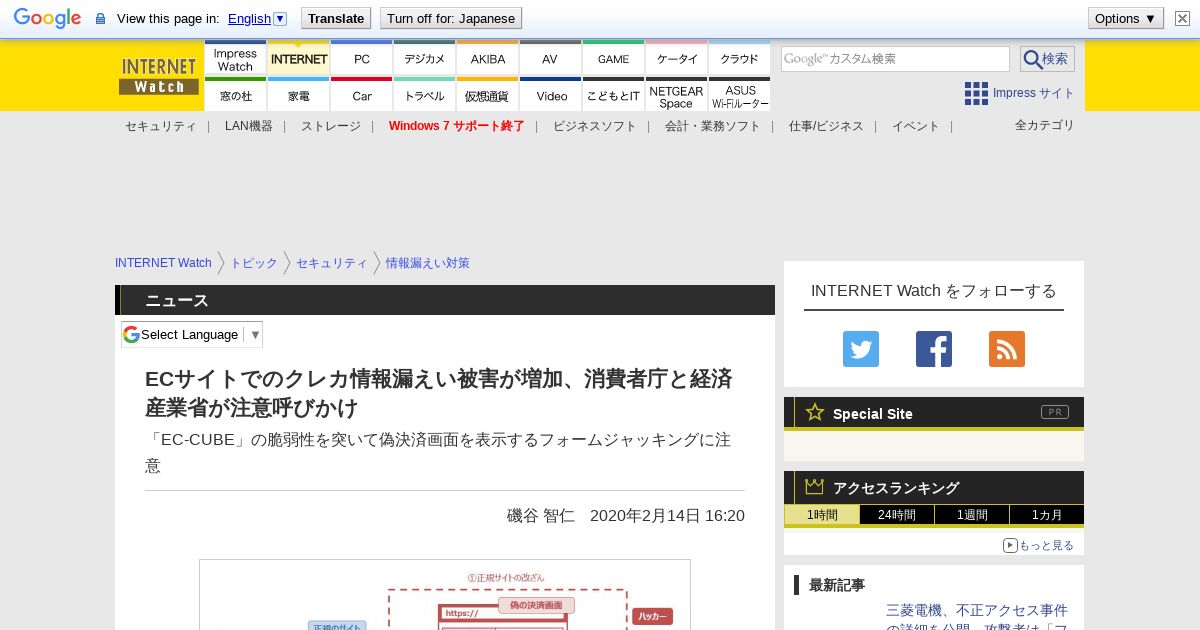Click the author name 磯谷 智仁

coord(541,516)
